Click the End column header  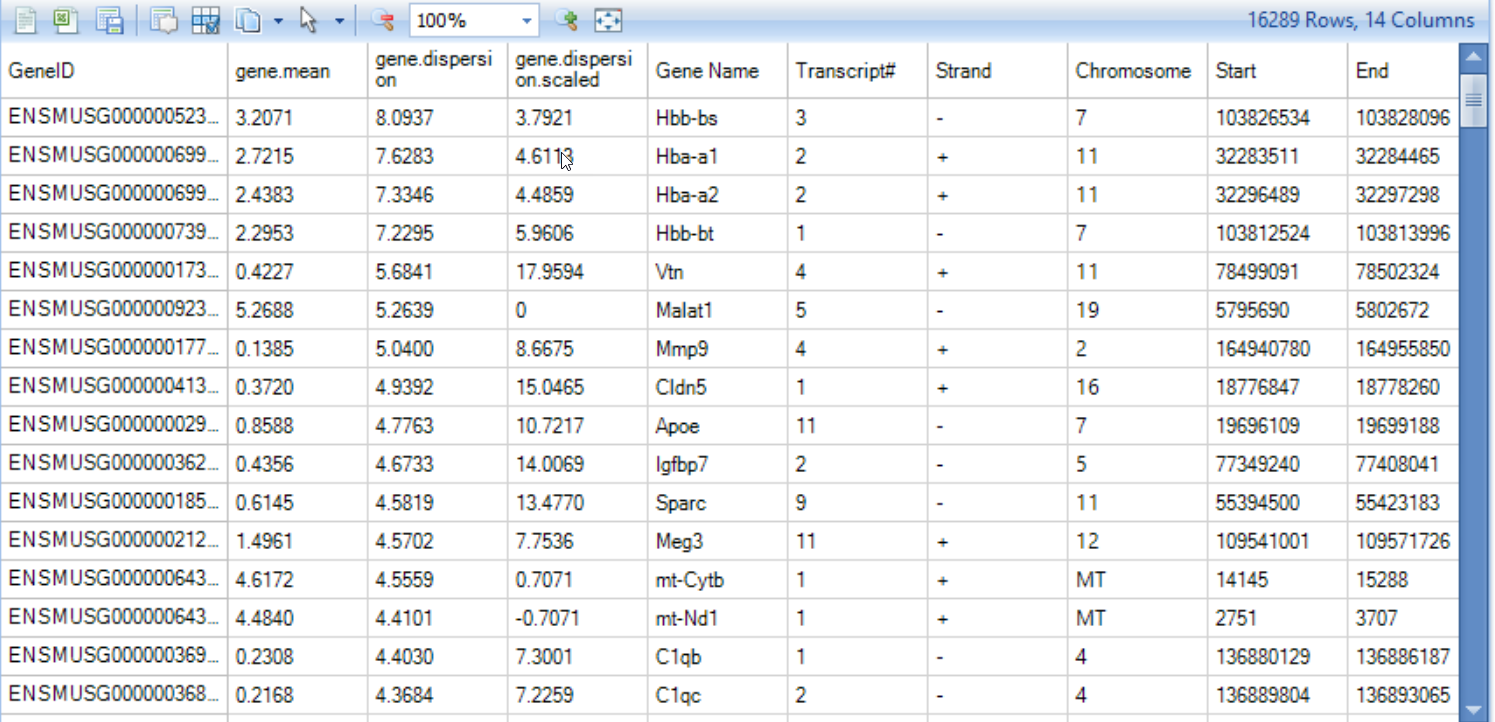point(1402,71)
